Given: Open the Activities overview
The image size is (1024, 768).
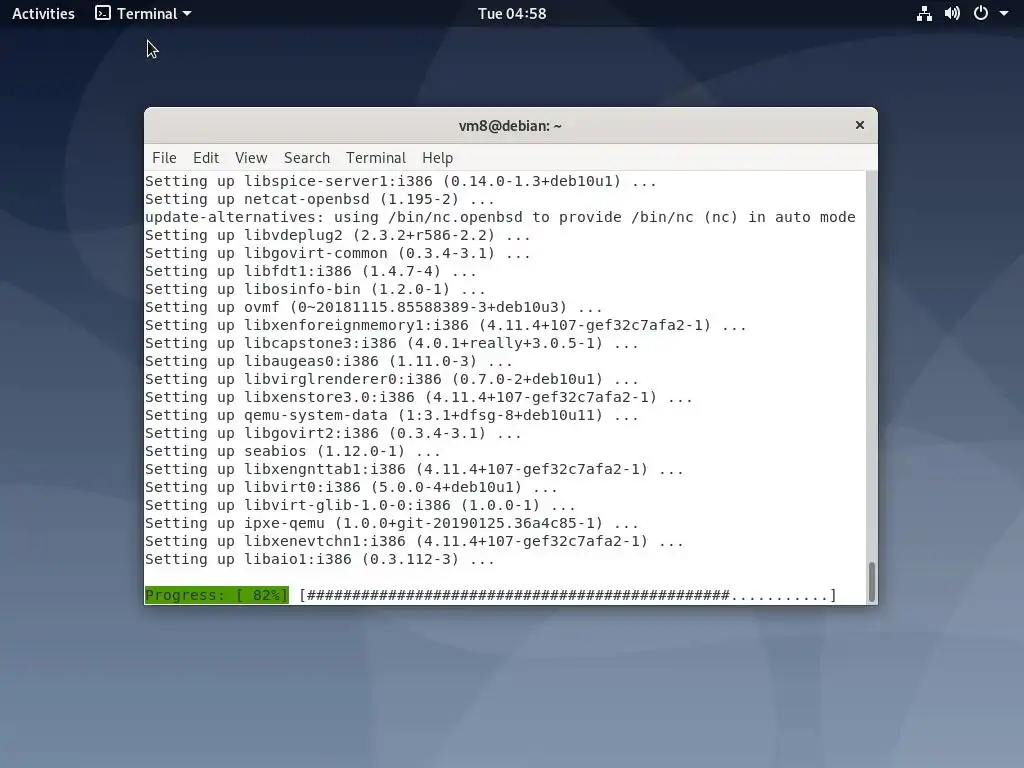Looking at the screenshot, I should [x=43, y=13].
